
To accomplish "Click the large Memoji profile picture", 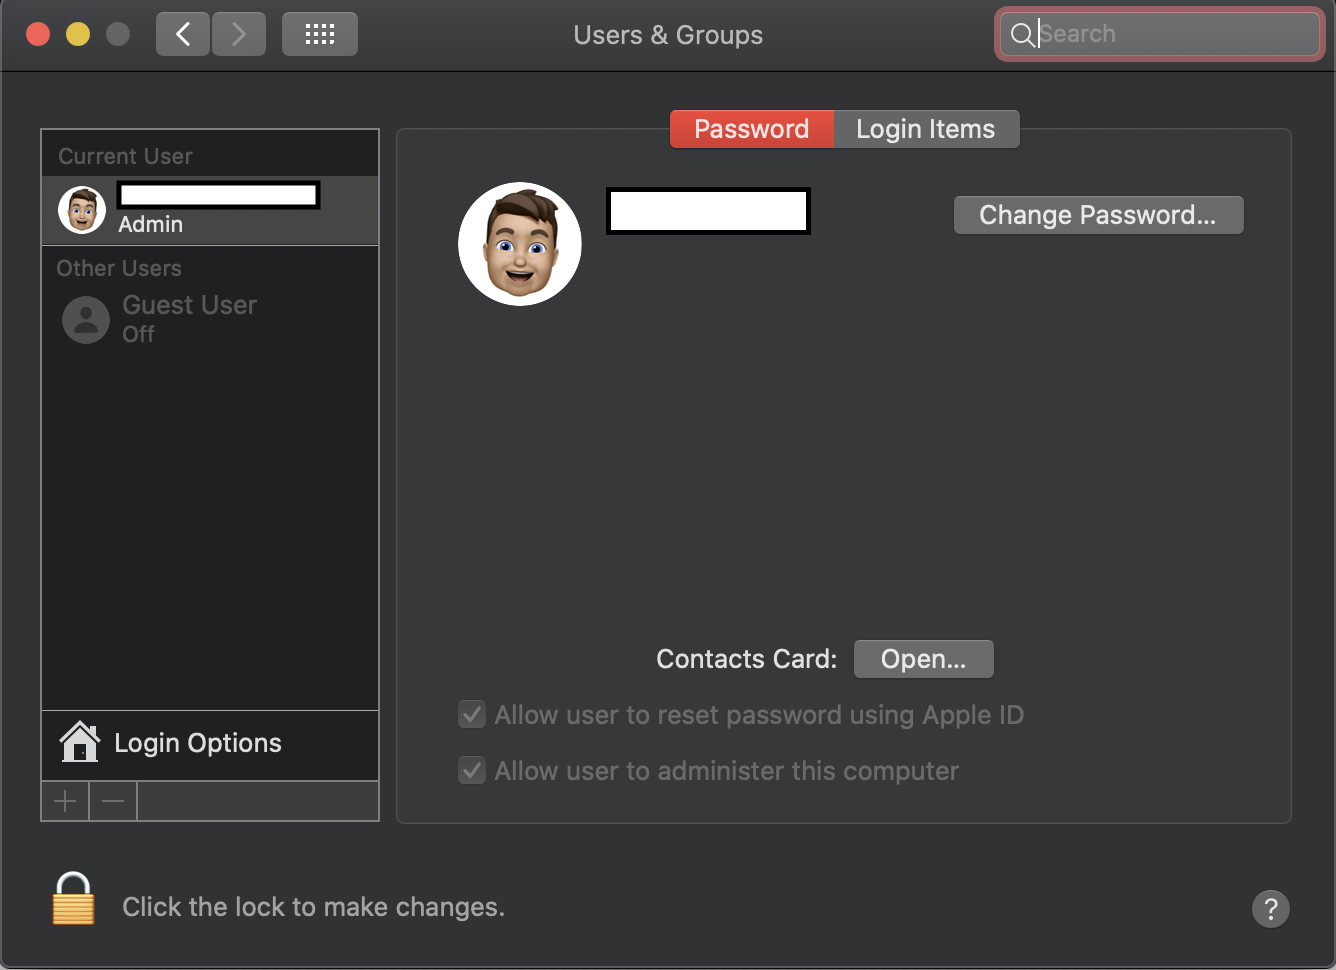I will click(519, 244).
